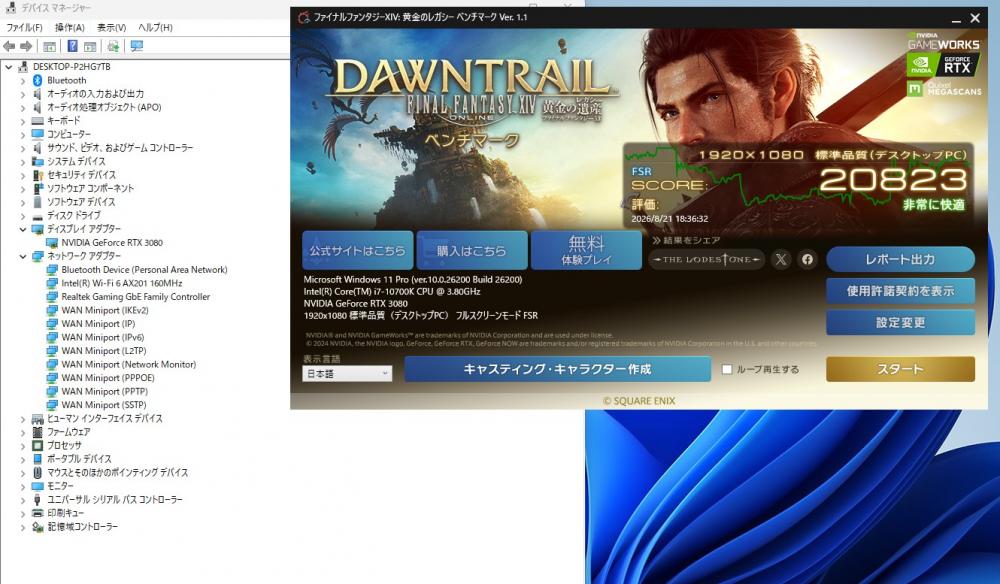
Task: Click the FFXIV benchmark title bar meteor icon
Action: pyautogui.click(x=304, y=17)
